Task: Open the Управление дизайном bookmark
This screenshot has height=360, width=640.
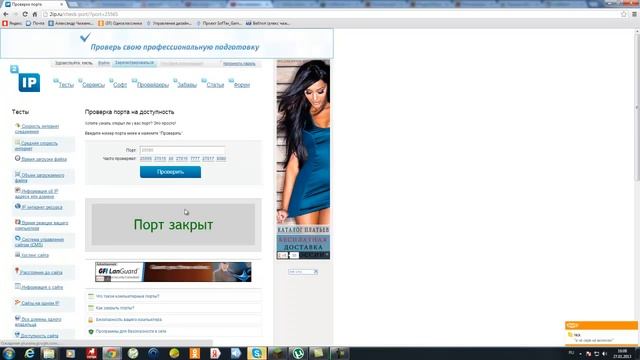Action: (169, 24)
